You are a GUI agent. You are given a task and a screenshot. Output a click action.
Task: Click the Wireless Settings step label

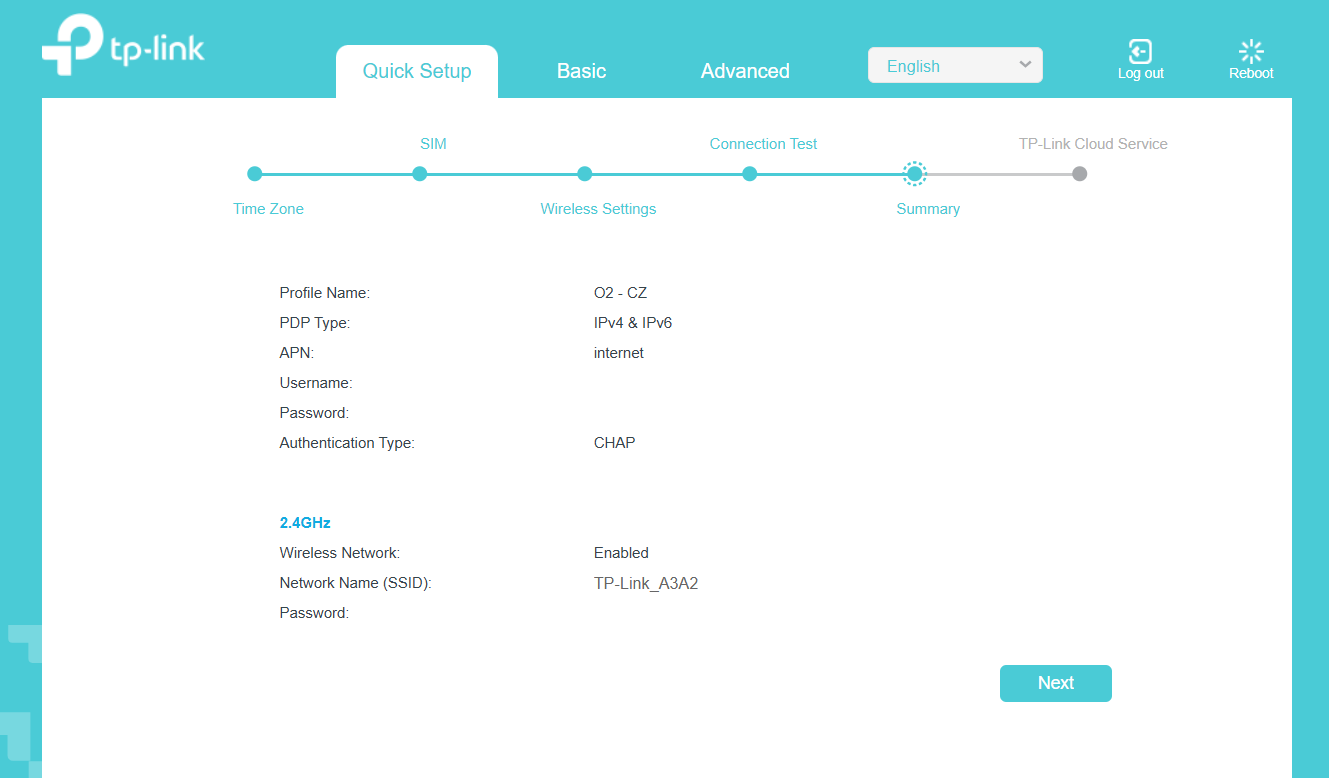pos(598,209)
